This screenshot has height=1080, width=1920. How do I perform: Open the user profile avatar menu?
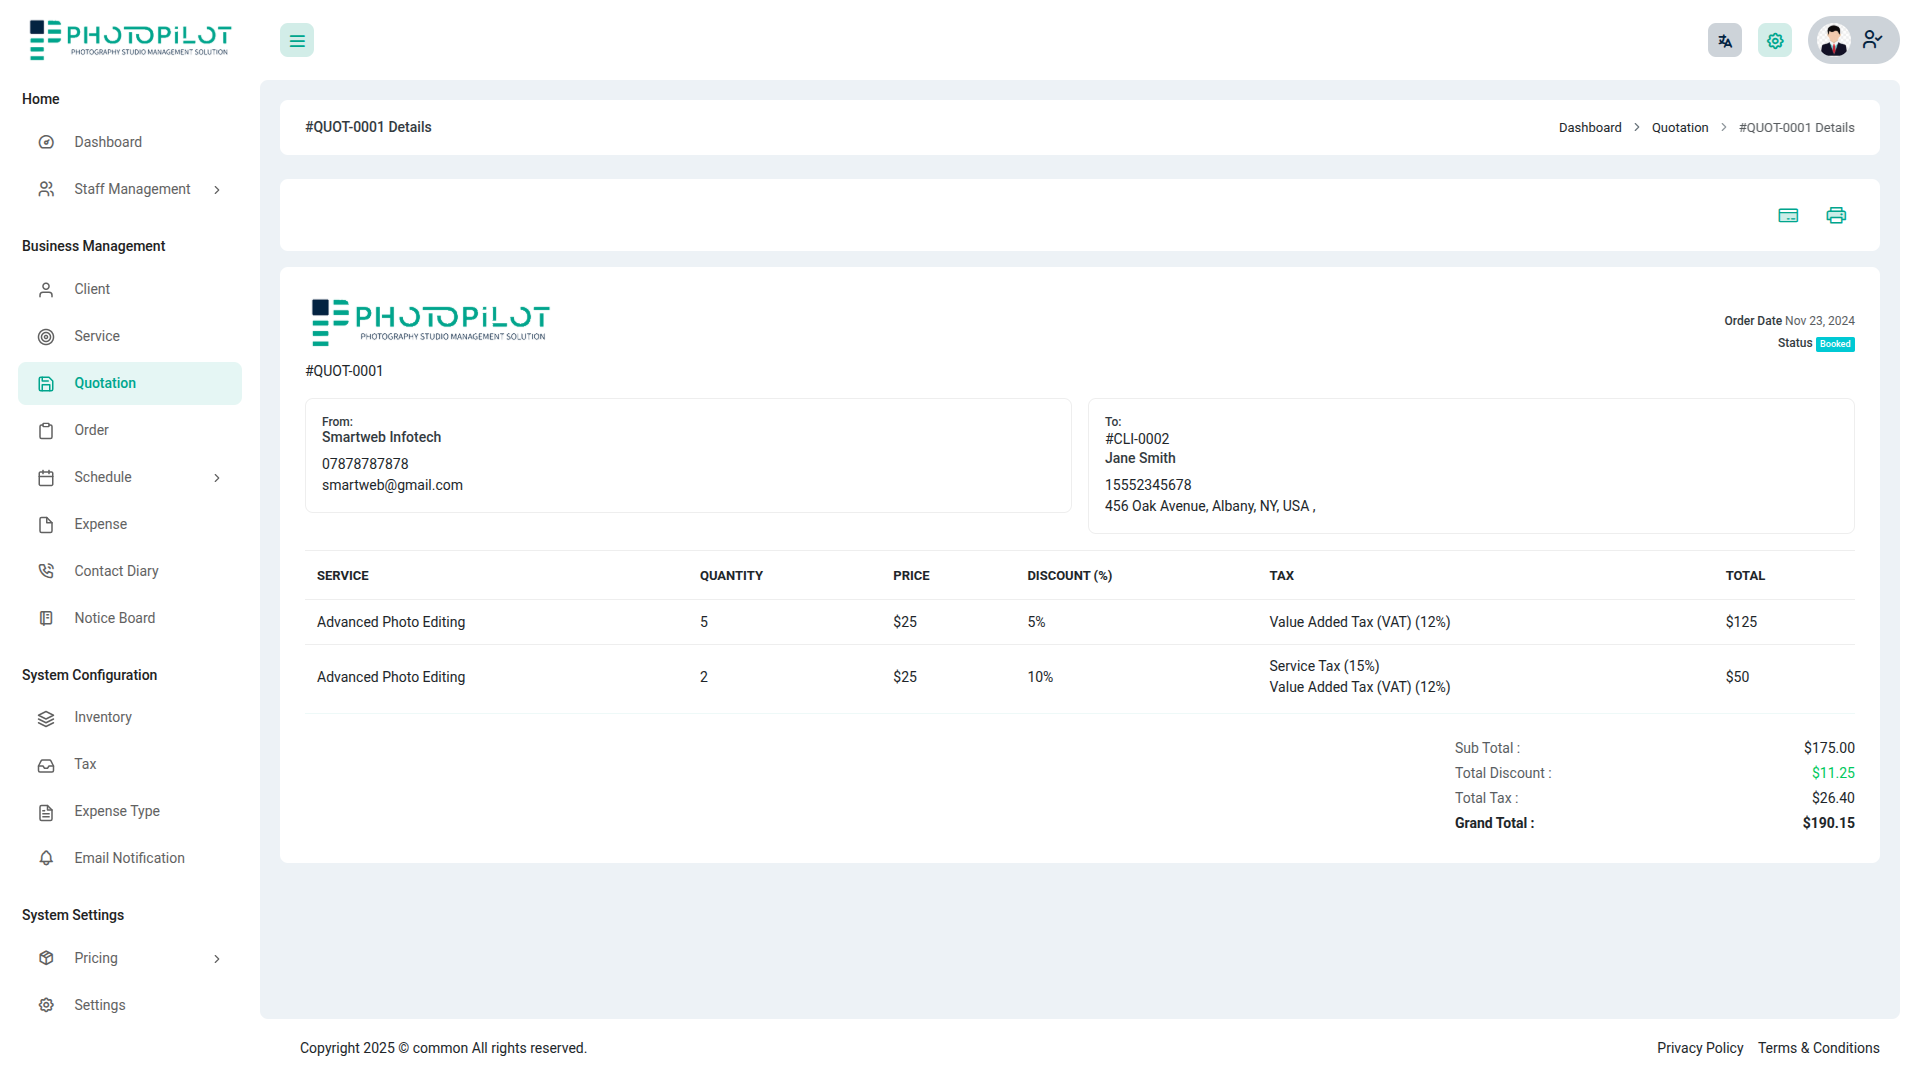[x=1853, y=40]
